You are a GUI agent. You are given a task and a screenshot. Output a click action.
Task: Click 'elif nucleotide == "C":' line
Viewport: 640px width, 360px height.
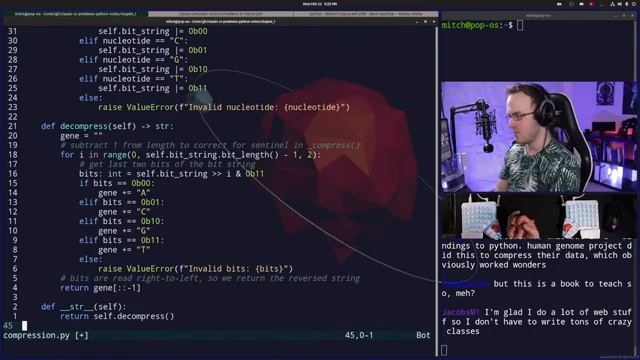tap(133, 41)
